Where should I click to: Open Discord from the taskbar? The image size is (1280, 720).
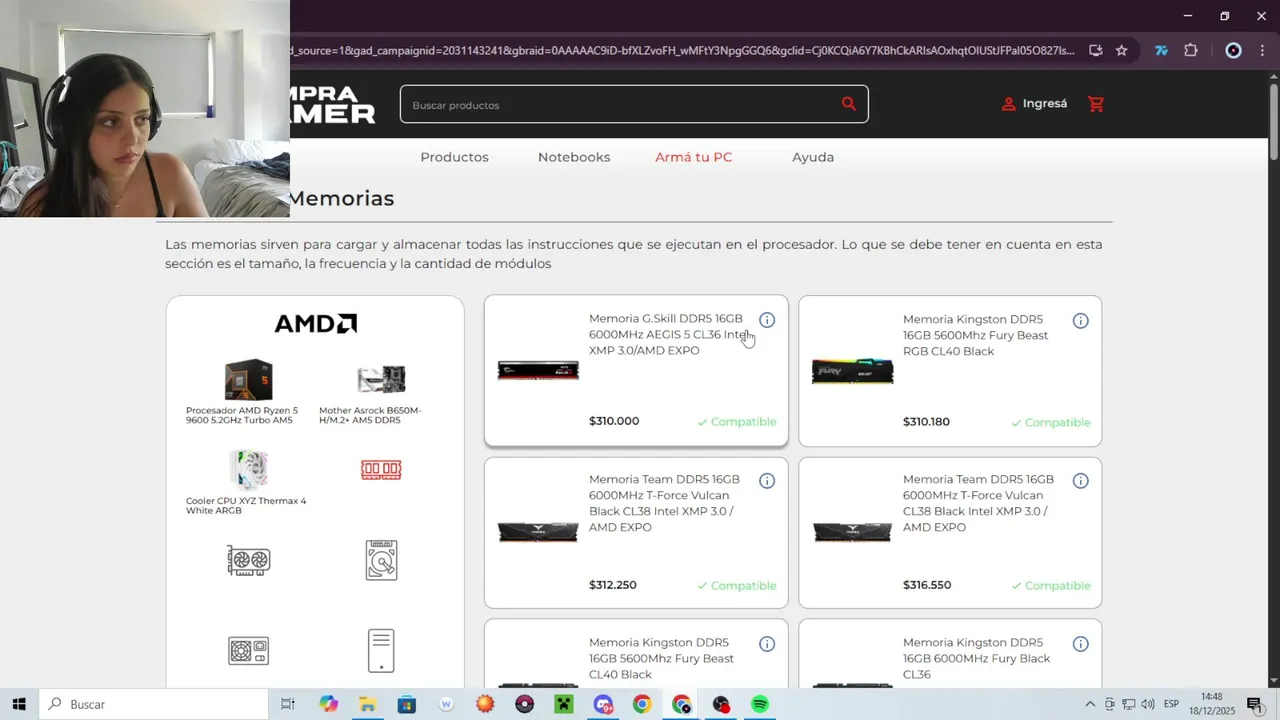(x=603, y=704)
